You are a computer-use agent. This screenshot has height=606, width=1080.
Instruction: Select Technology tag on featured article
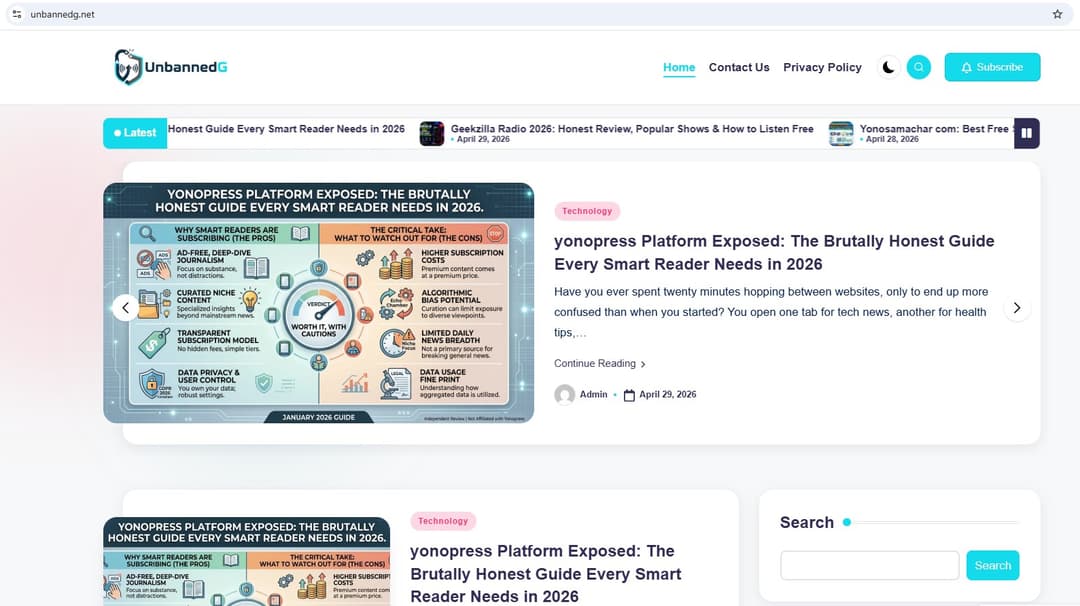587,211
